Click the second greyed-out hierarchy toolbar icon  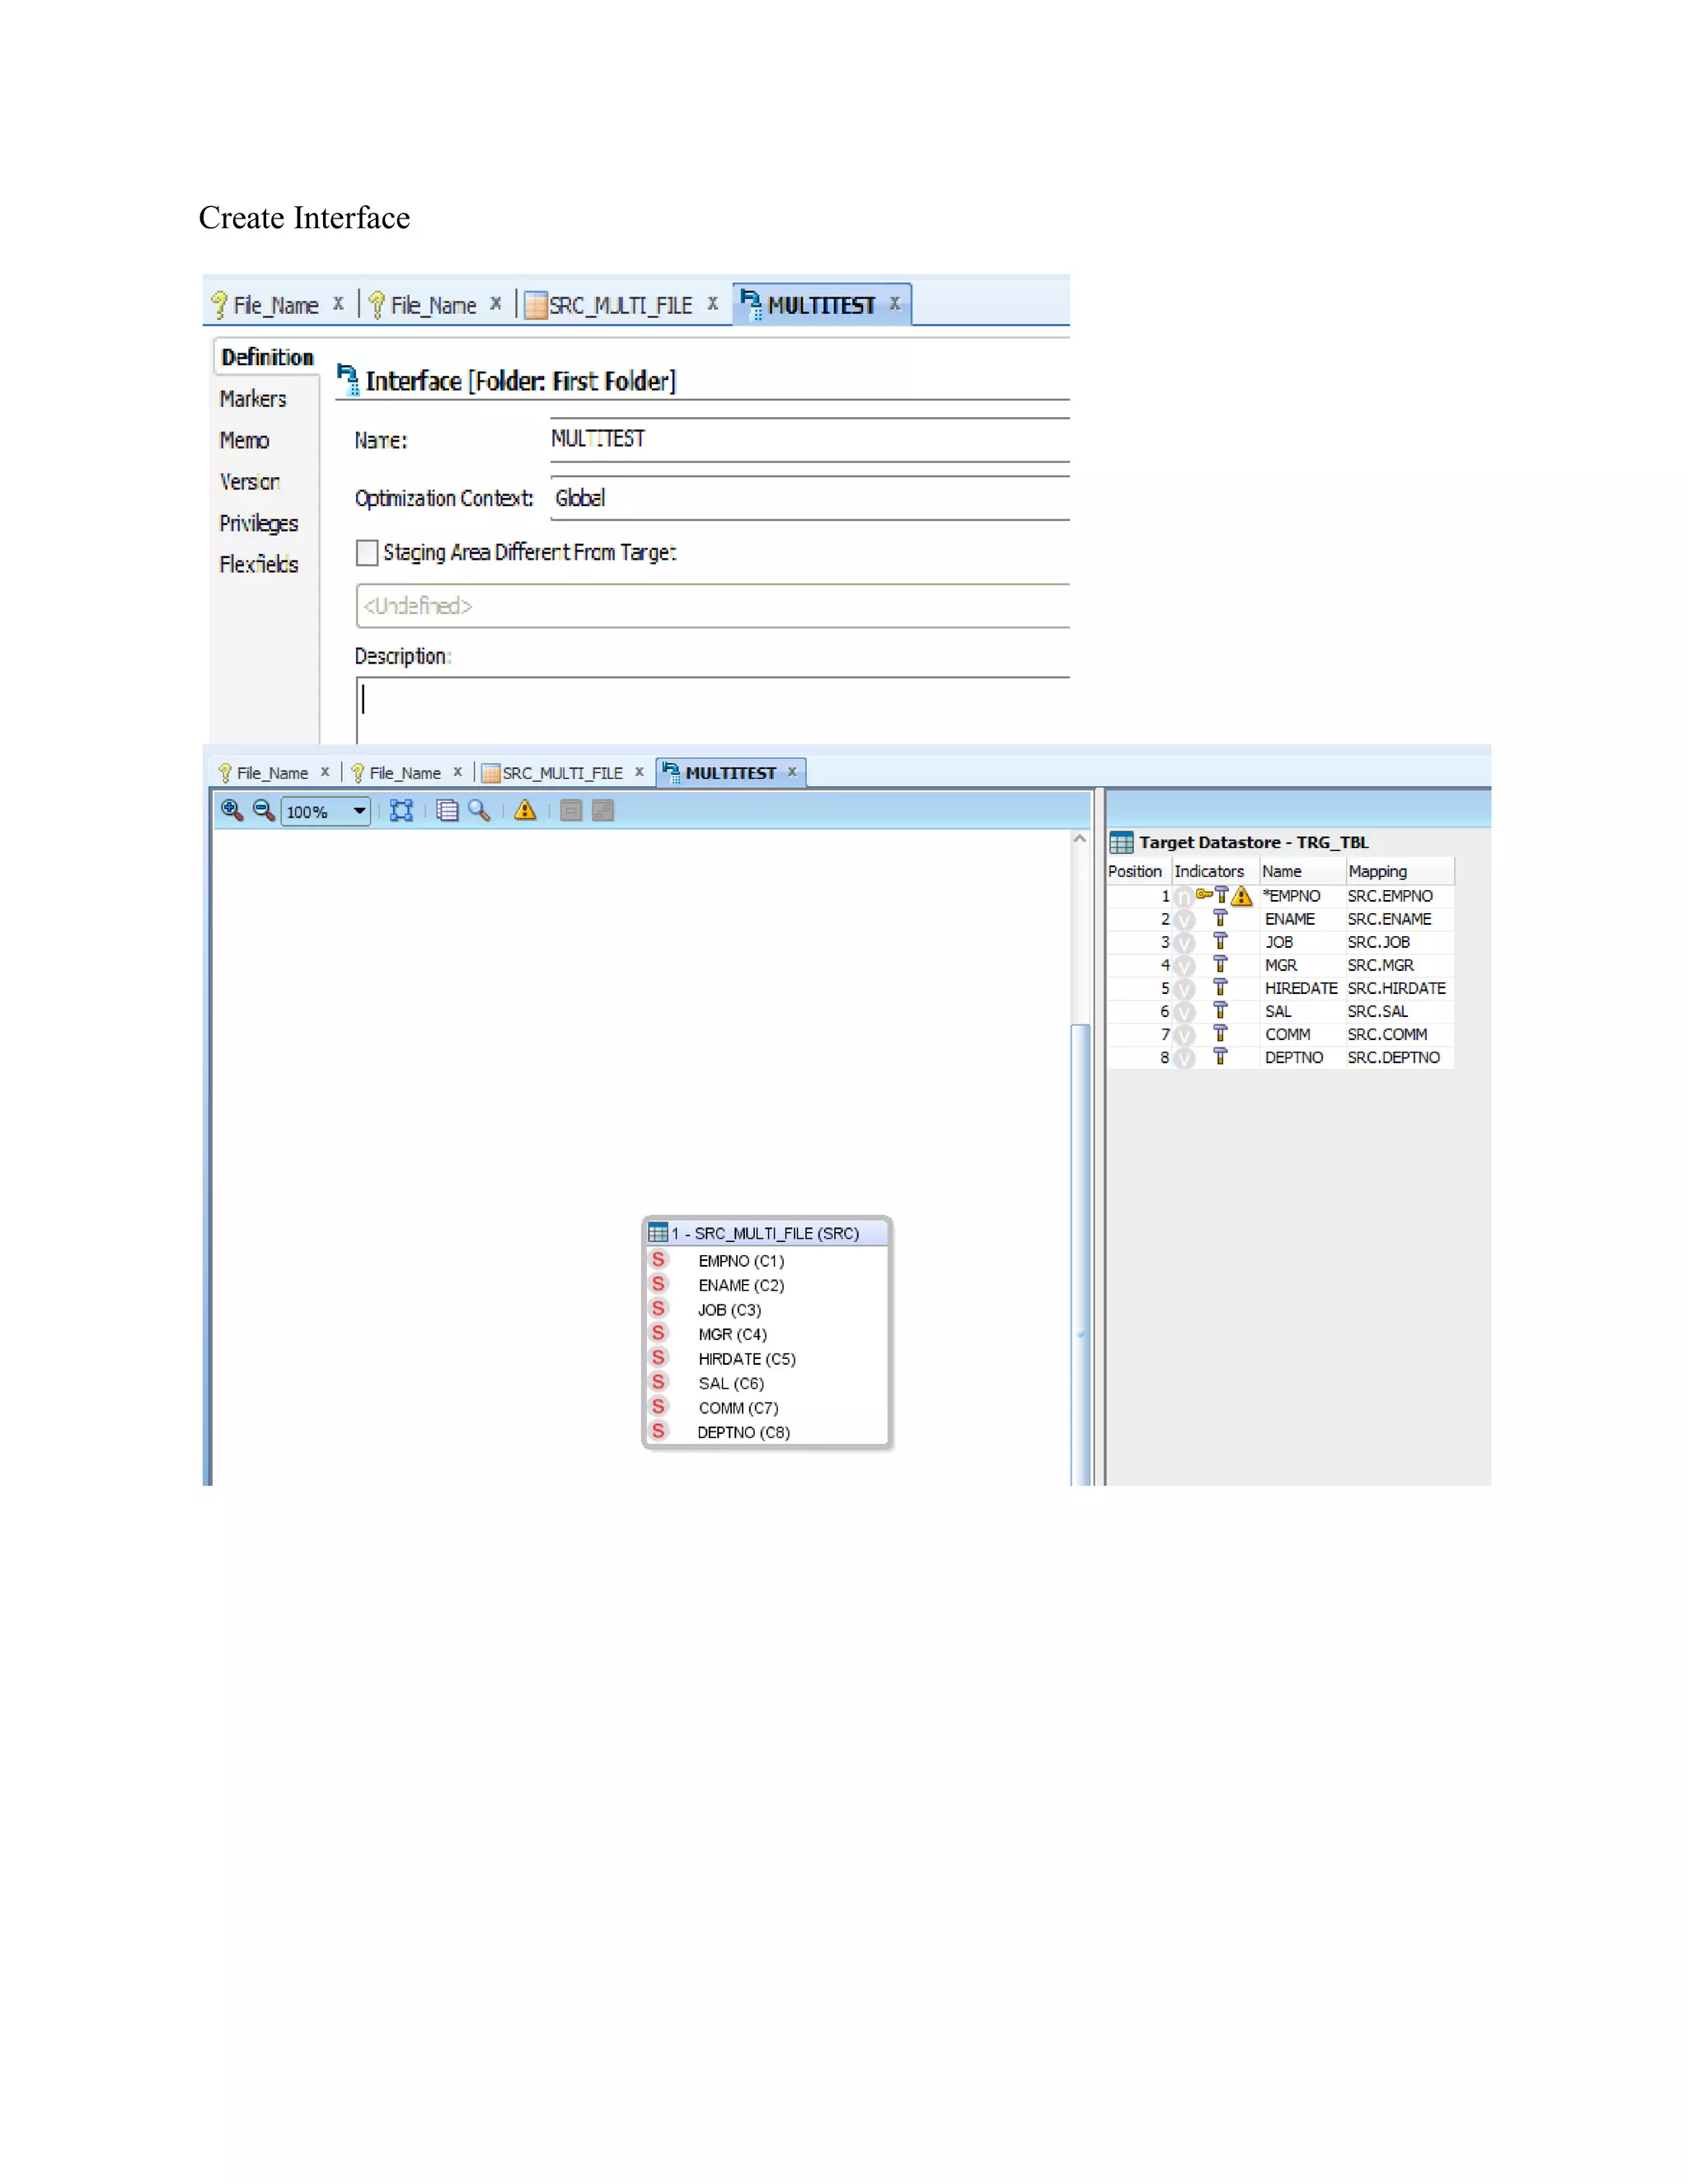coord(603,811)
